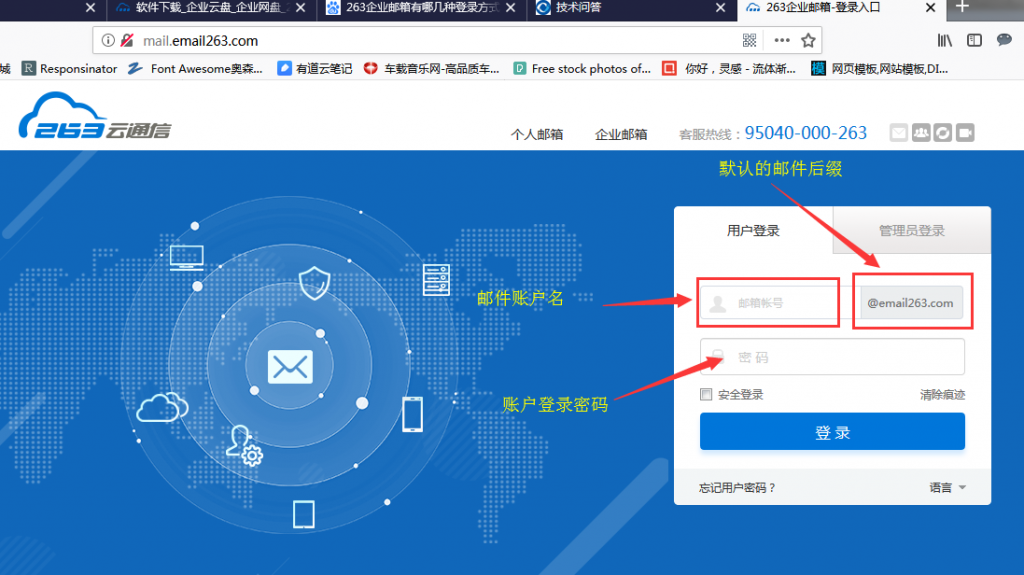Click the gray video camera icon in header

pos(965,133)
